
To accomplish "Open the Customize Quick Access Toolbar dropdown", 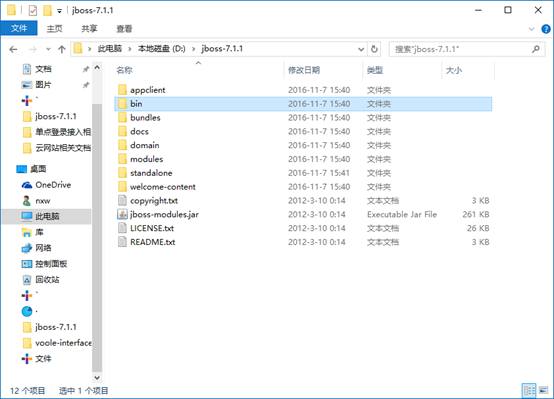I will [59, 11].
